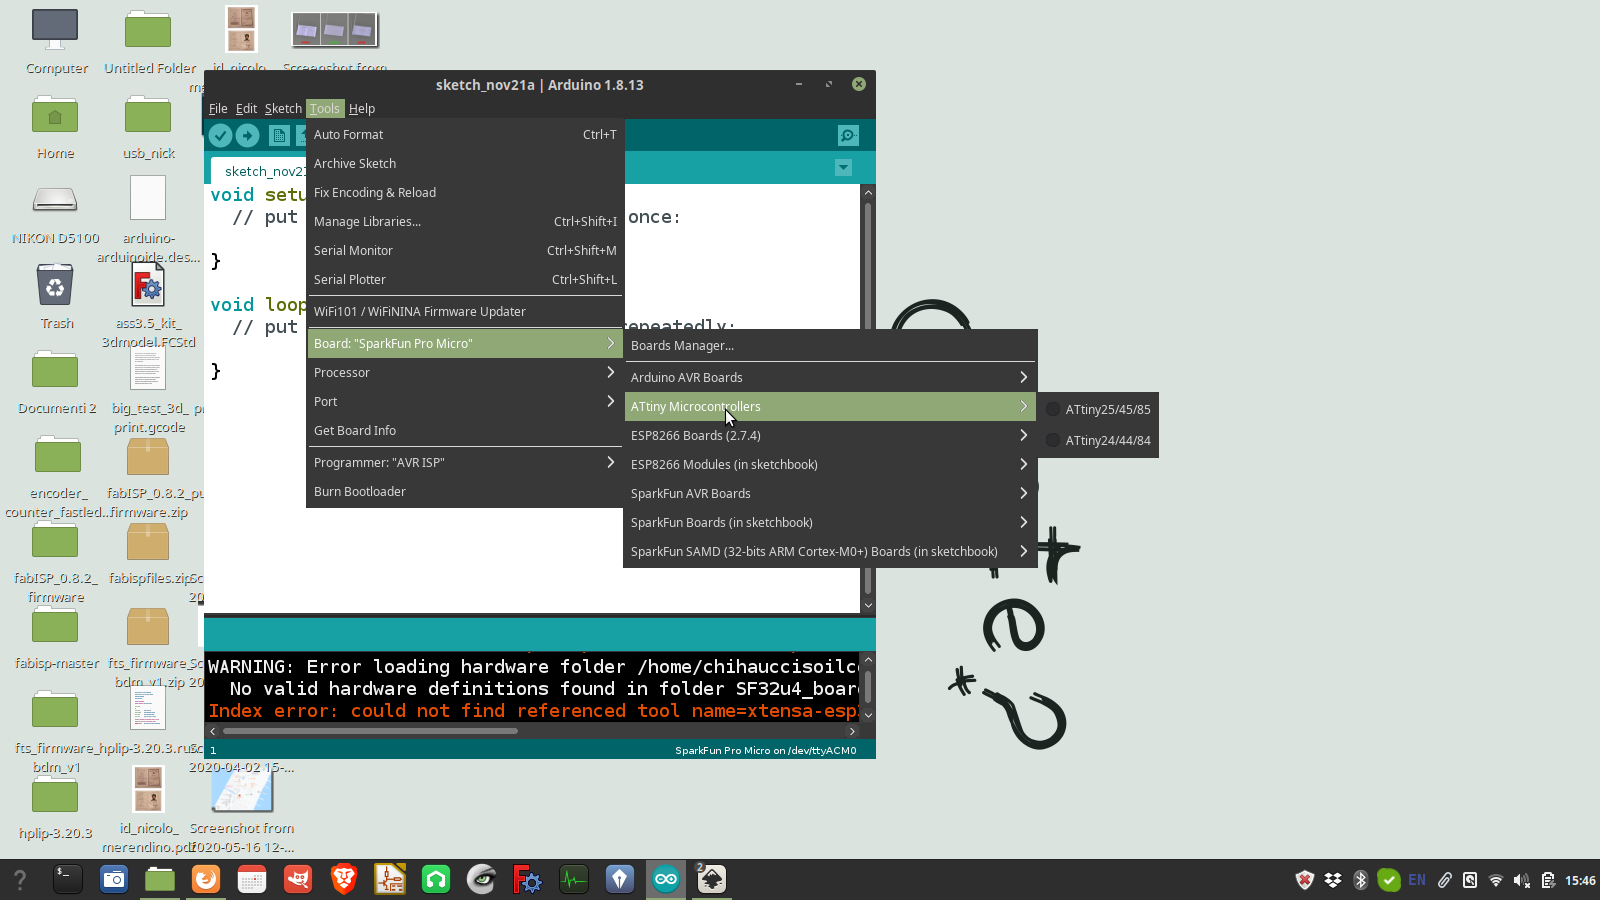Open KiCad icon in the taskbar
1600x900 pixels.
(390, 879)
